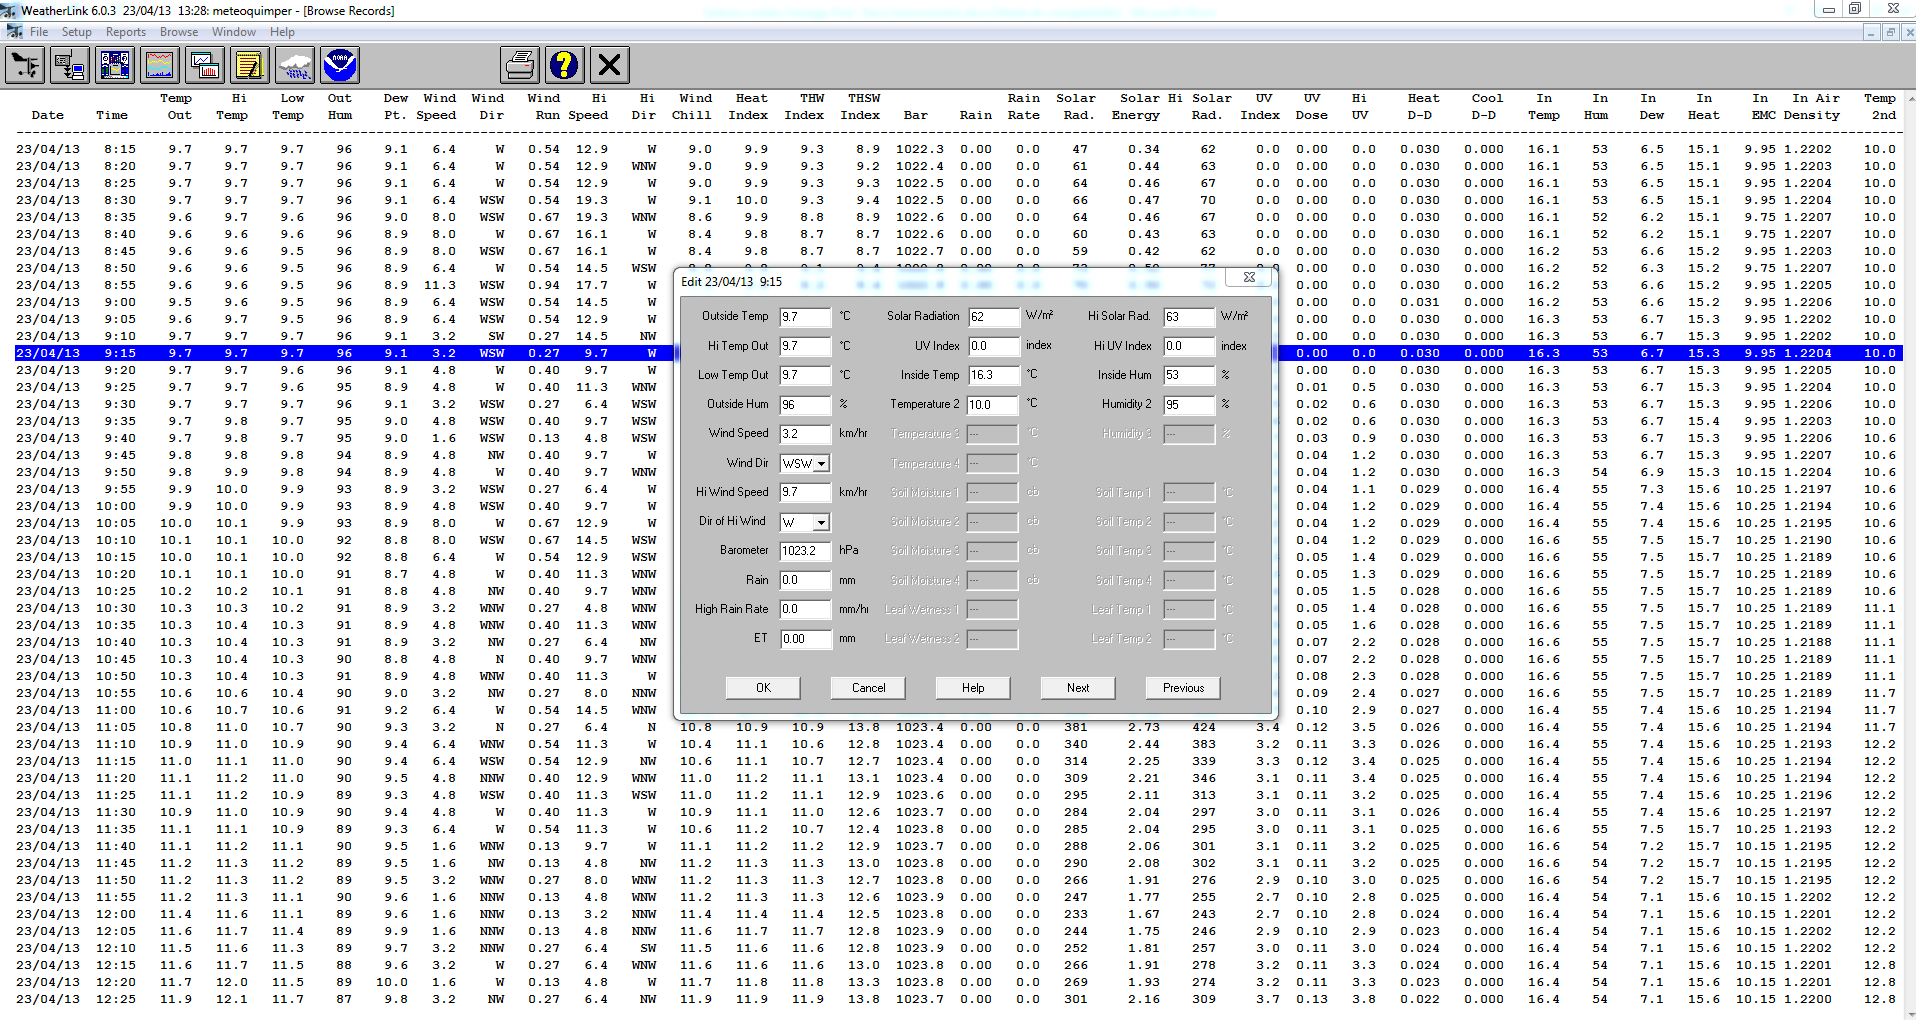This screenshot has height=1020, width=1916.
Task: Click the OK button in Edit dialog
Action: [763, 688]
